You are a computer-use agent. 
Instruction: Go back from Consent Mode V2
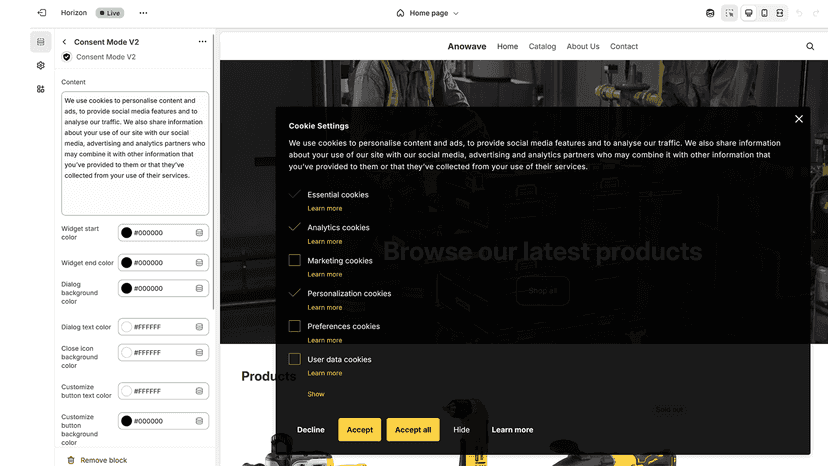64,42
